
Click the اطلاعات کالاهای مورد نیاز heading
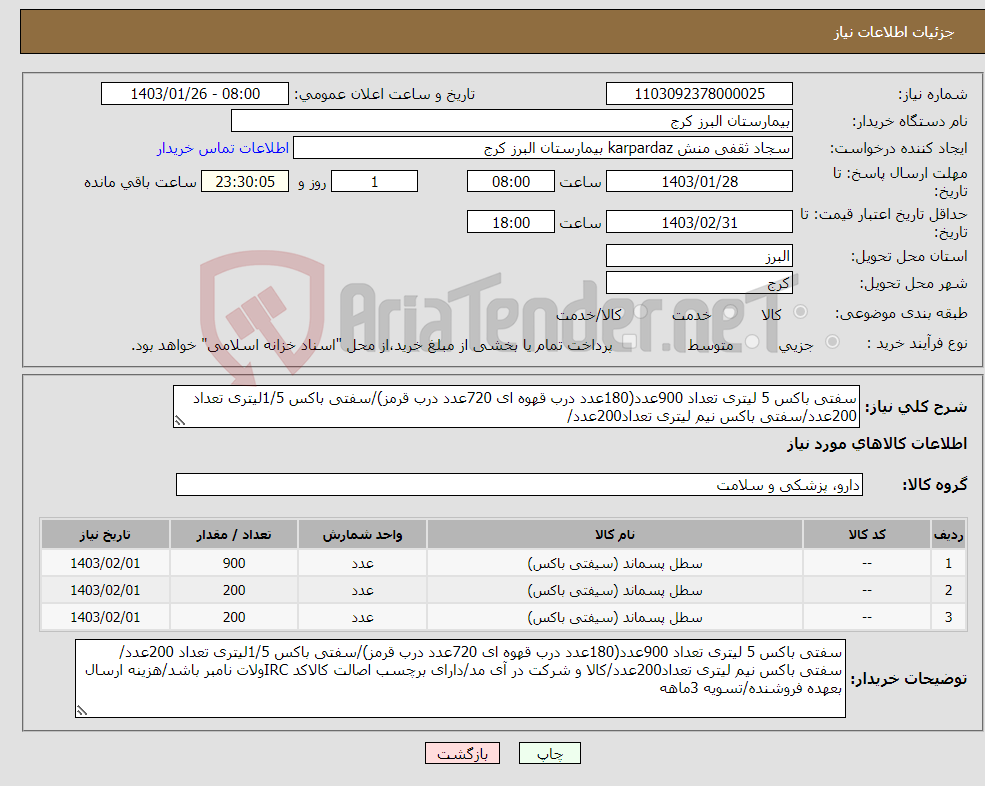[x=876, y=444]
